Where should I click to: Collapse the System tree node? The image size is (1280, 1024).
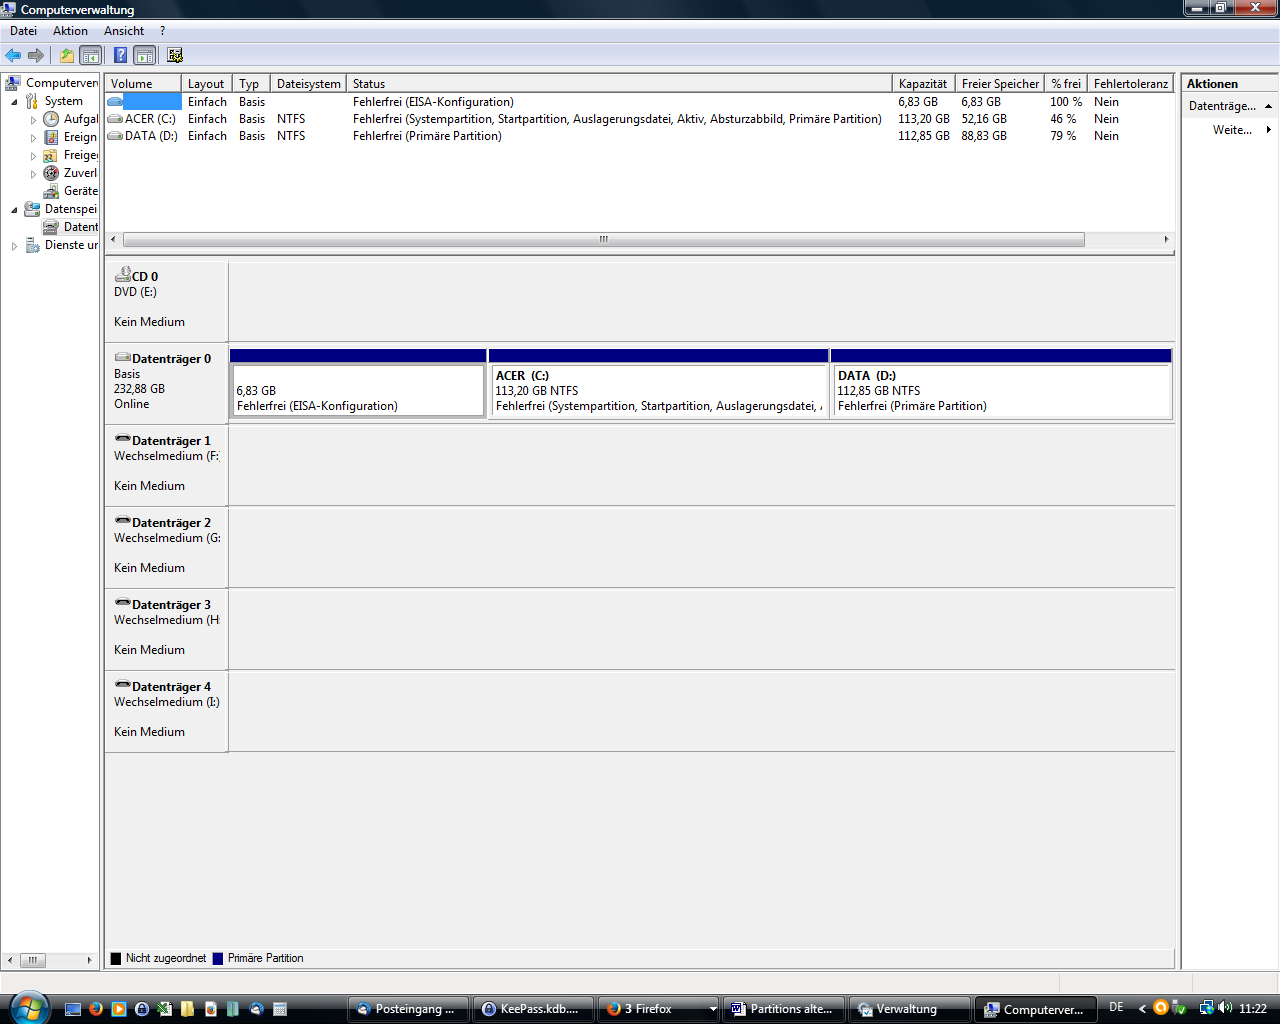(x=14, y=101)
